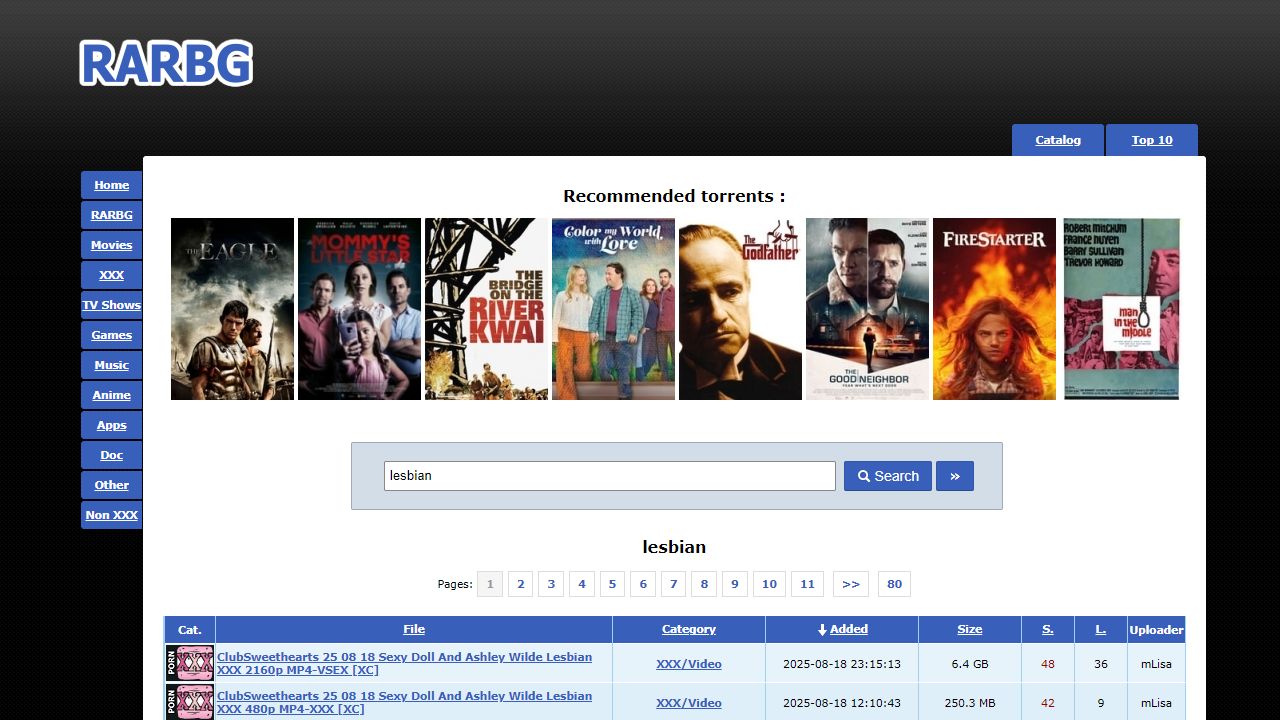The width and height of the screenshot is (1280, 720).
Task: Open the Top 10 tab
Action: [1152, 140]
